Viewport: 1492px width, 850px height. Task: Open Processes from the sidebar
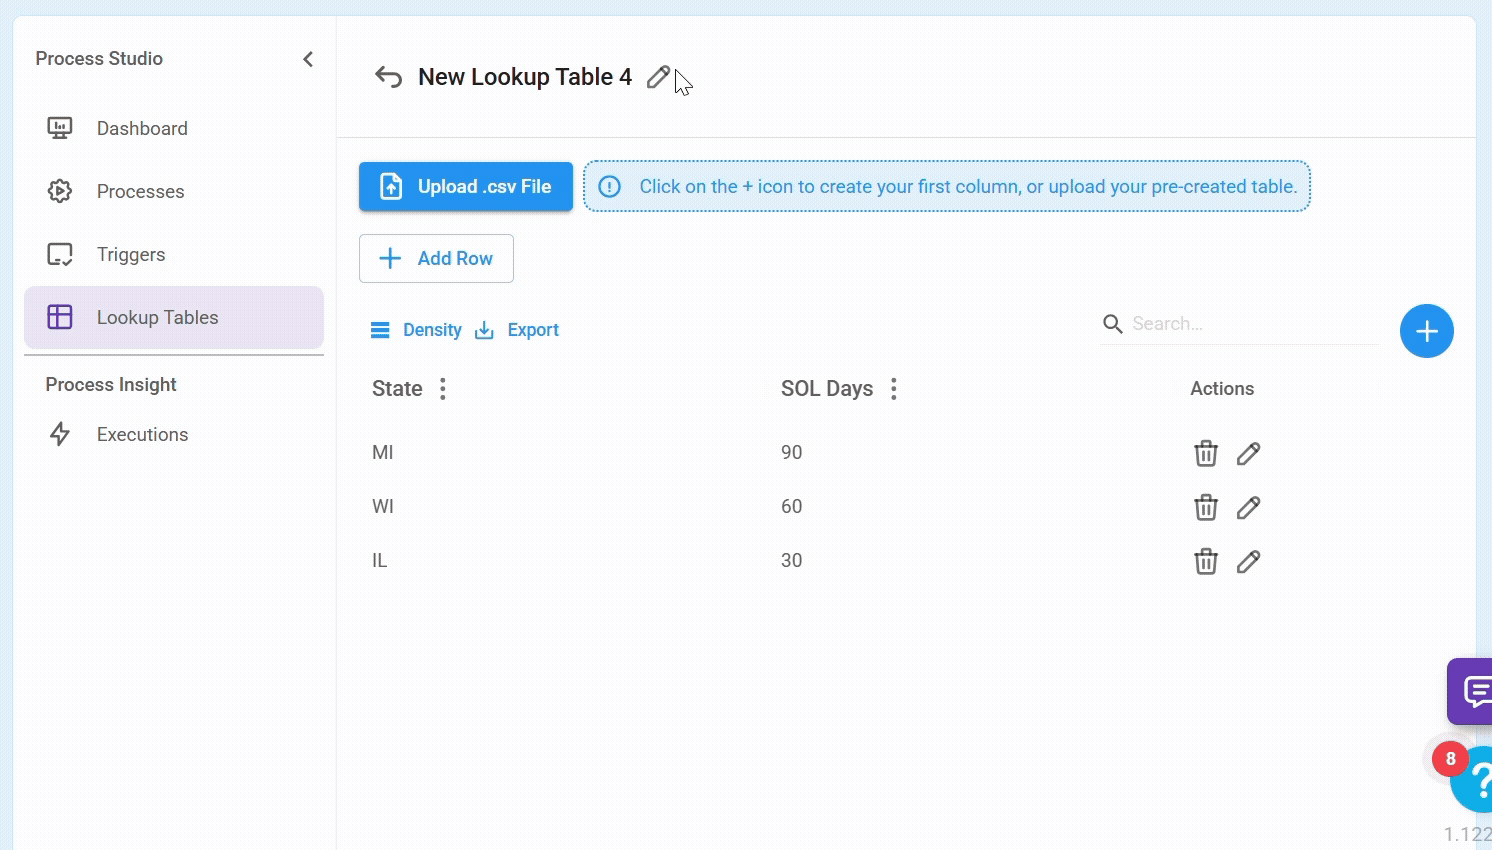tap(140, 192)
